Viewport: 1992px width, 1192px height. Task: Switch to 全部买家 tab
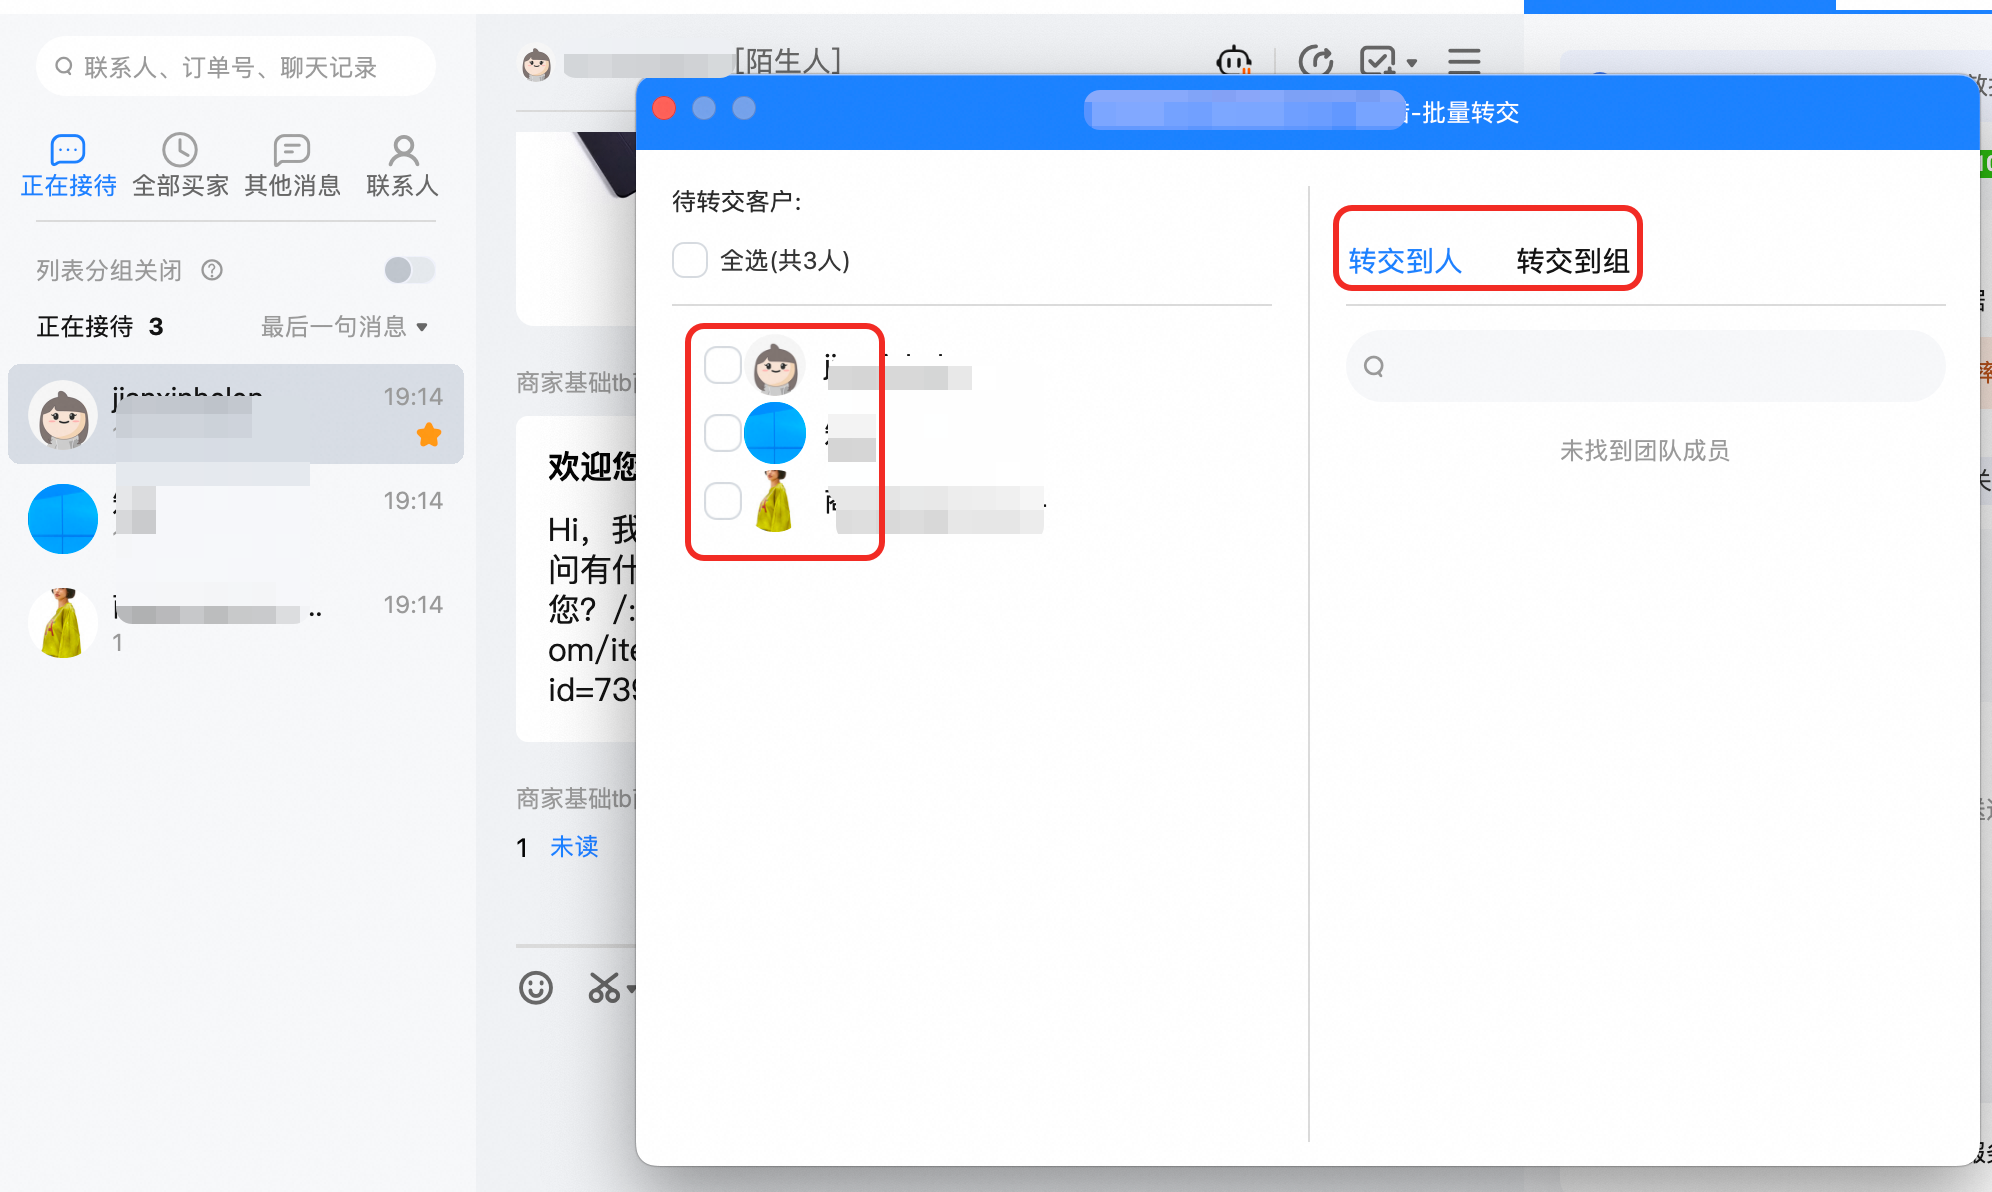(x=180, y=166)
